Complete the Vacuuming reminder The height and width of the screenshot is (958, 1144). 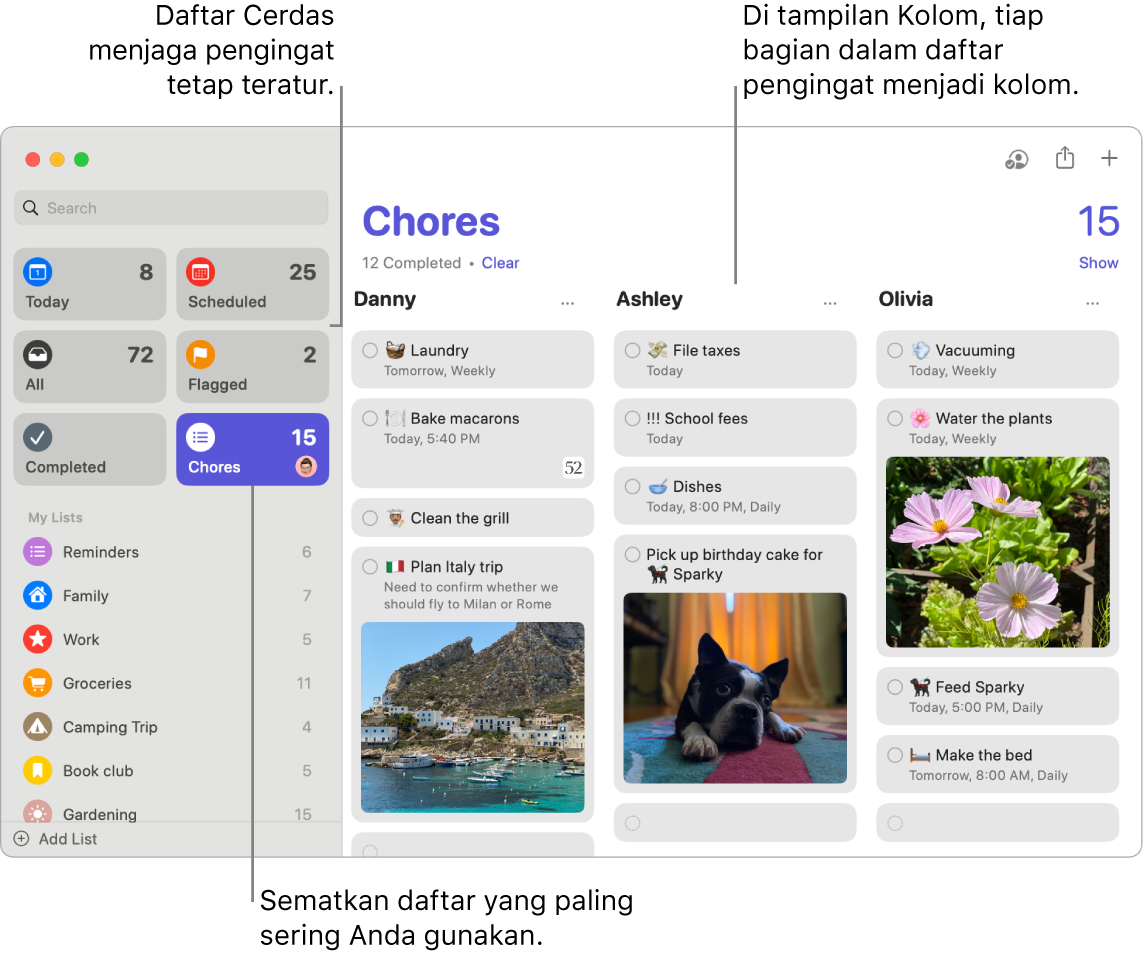(x=894, y=350)
